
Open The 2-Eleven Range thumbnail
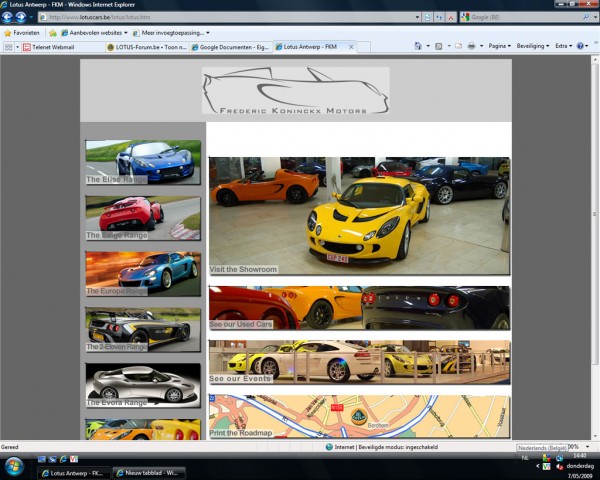tap(143, 330)
